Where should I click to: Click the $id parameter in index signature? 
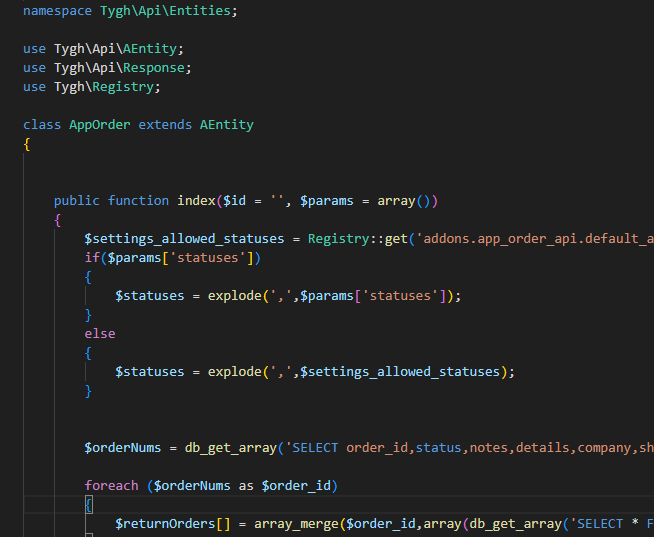click(x=235, y=200)
